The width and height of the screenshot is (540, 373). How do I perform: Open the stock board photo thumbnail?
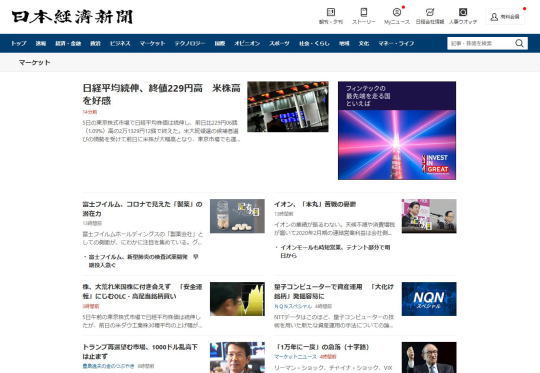pyautogui.click(x=288, y=107)
